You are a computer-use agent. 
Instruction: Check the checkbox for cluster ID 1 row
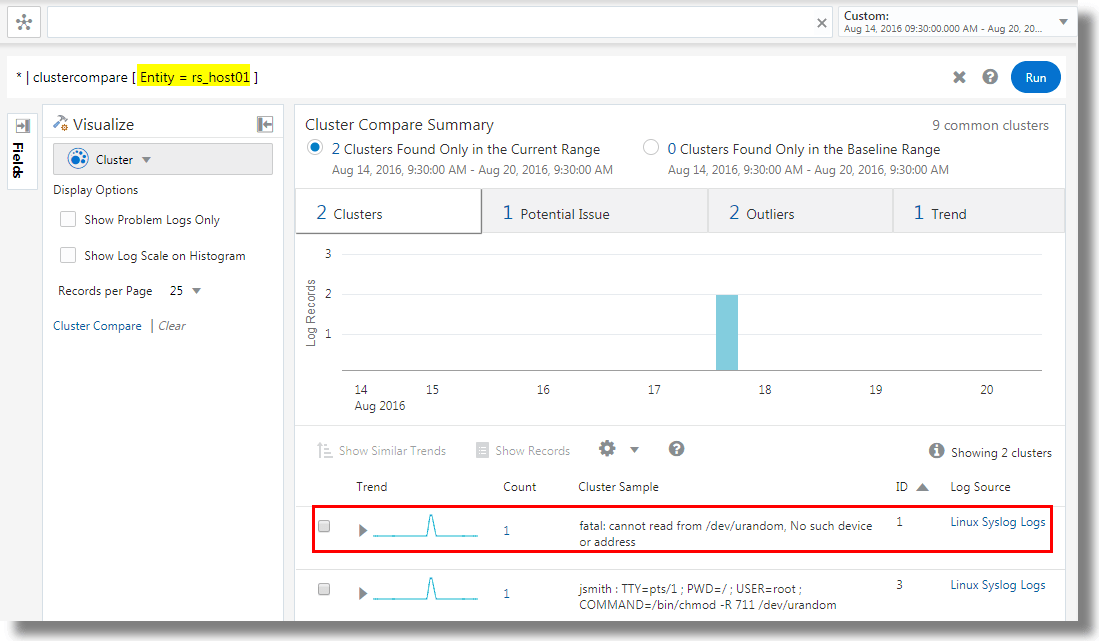click(x=323, y=525)
